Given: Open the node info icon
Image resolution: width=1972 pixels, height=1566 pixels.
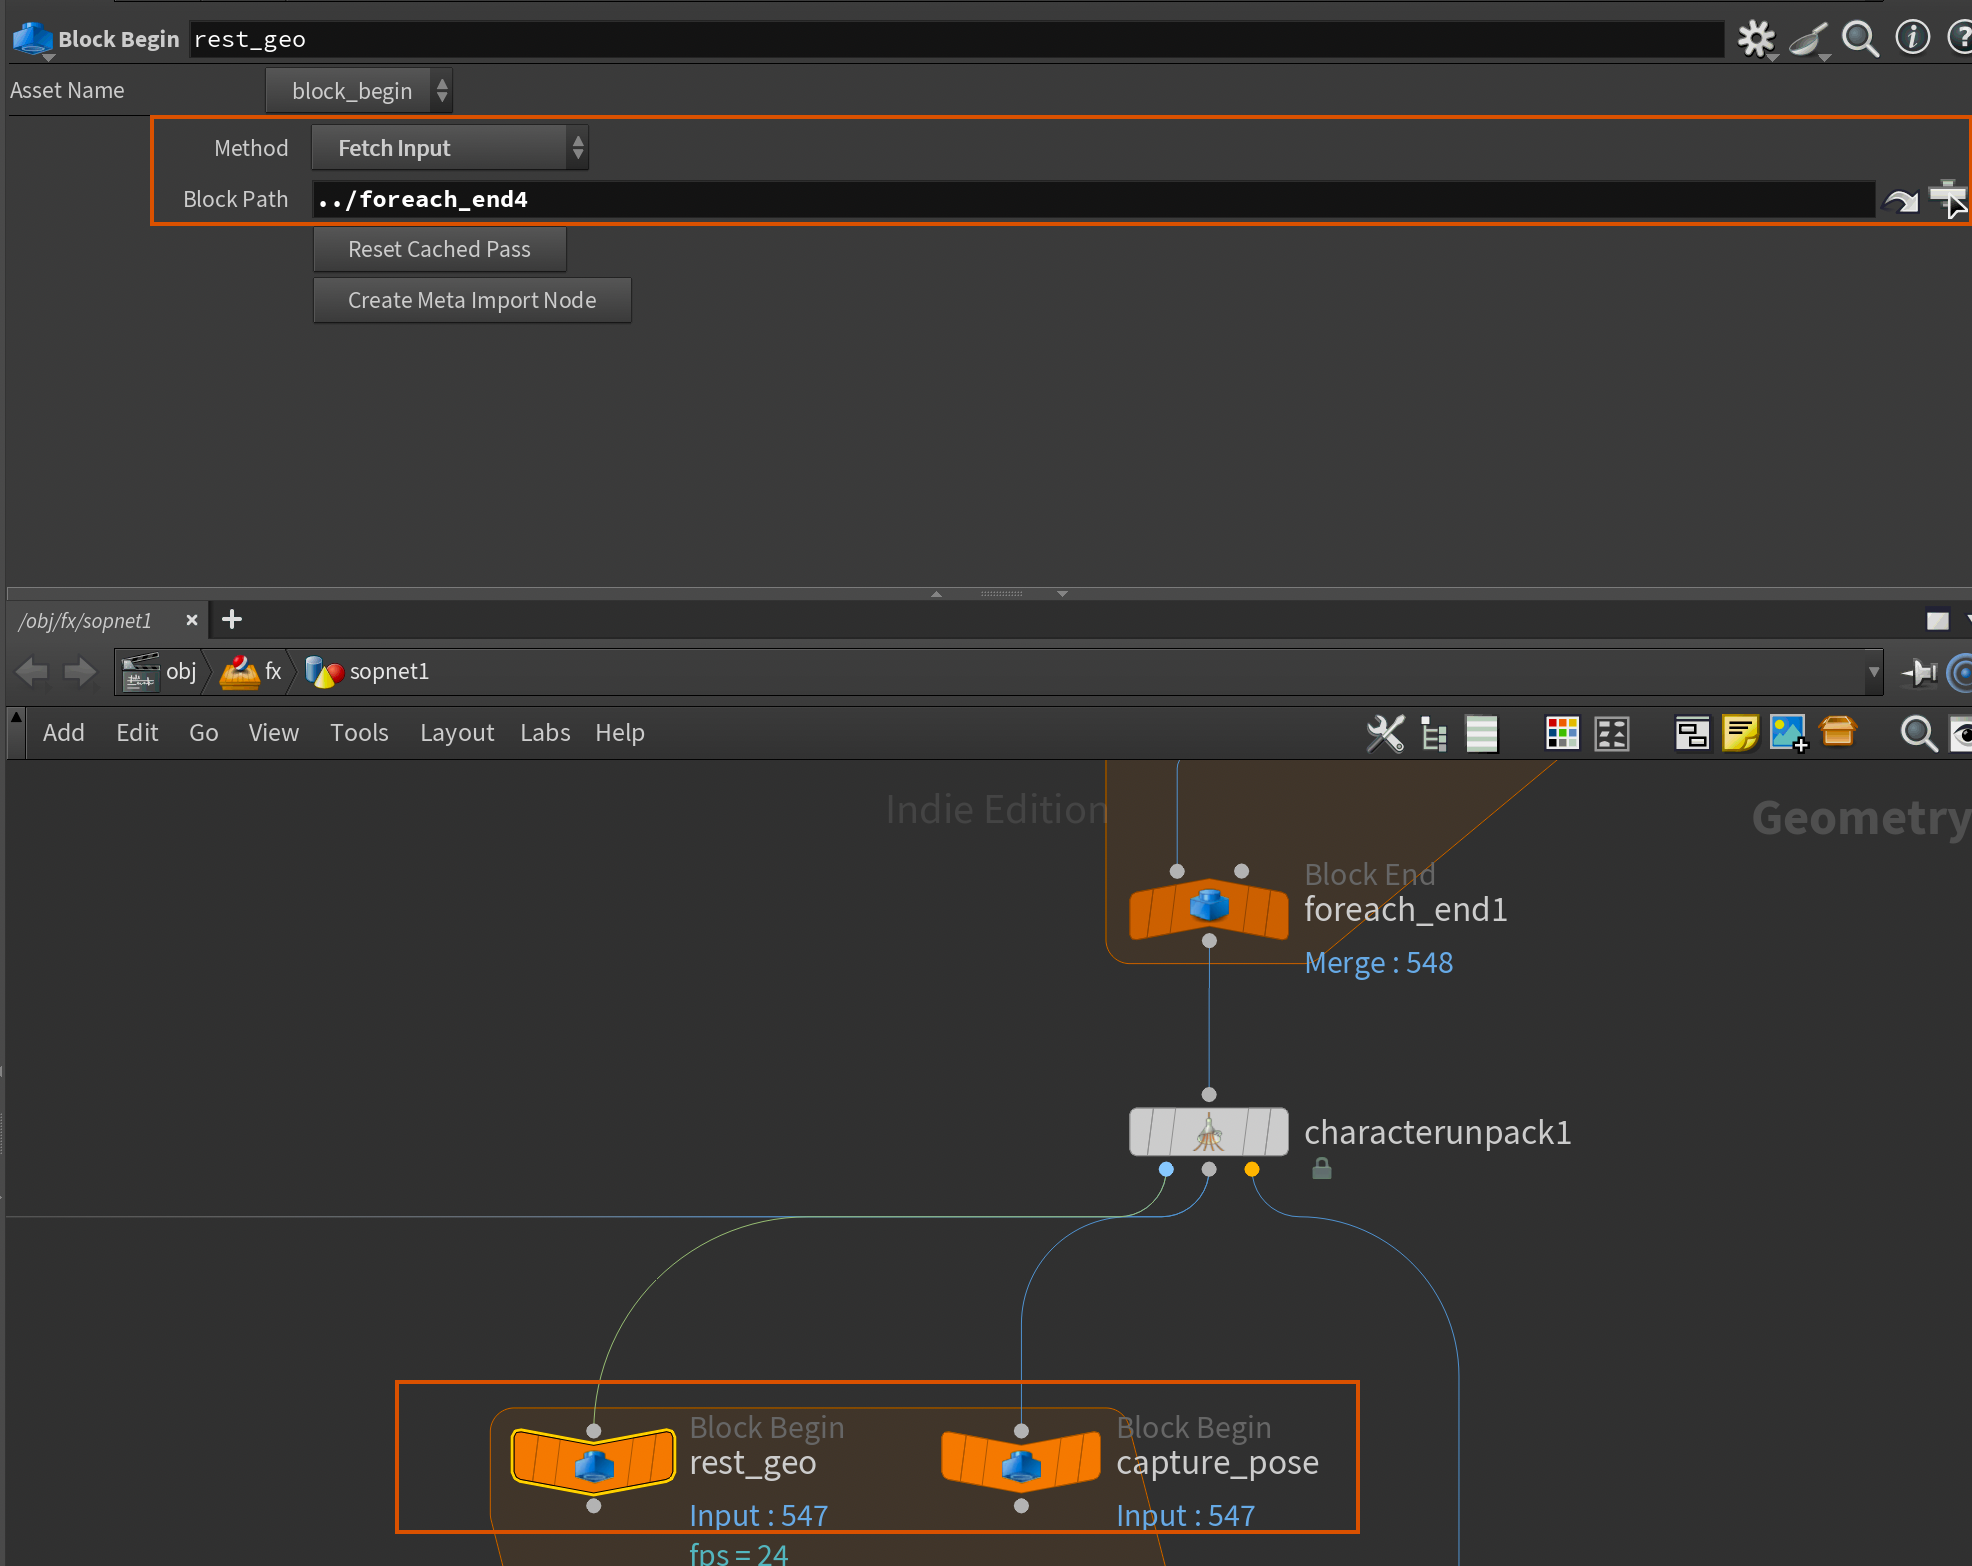Looking at the screenshot, I should pyautogui.click(x=1912, y=39).
